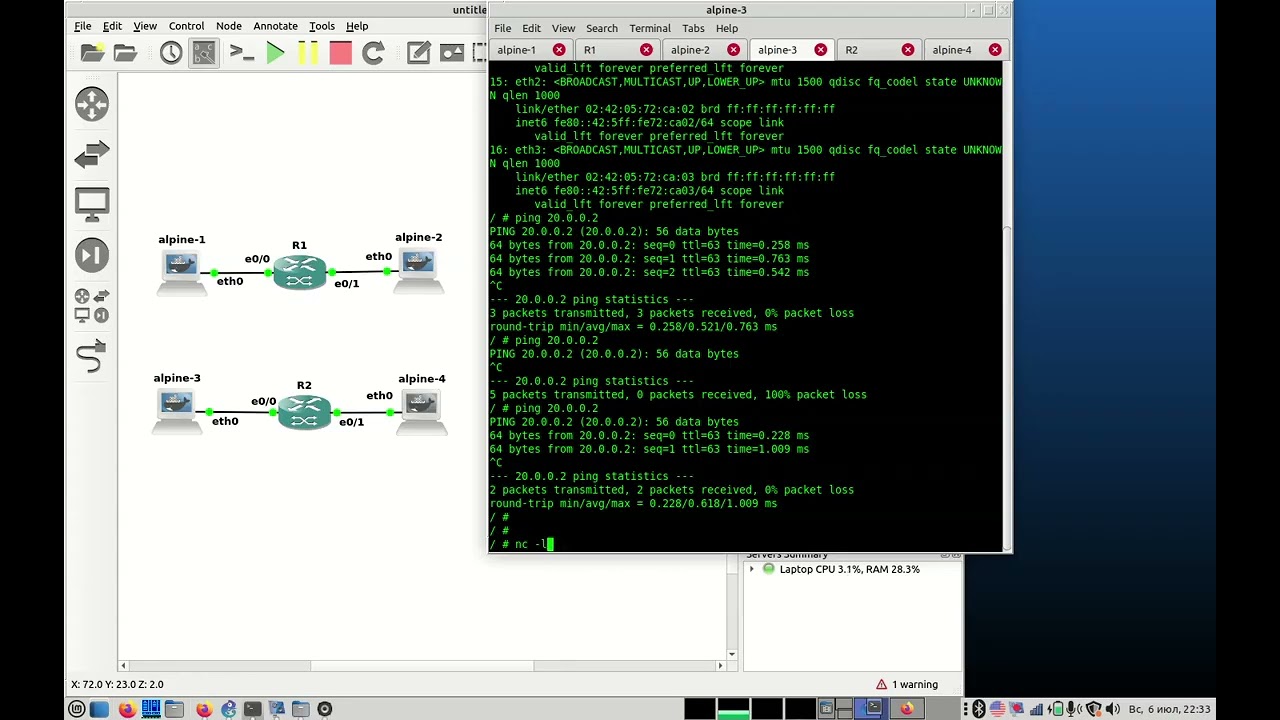Toggle show/hide interface labels button
This screenshot has width=1280, height=720.
point(204,53)
